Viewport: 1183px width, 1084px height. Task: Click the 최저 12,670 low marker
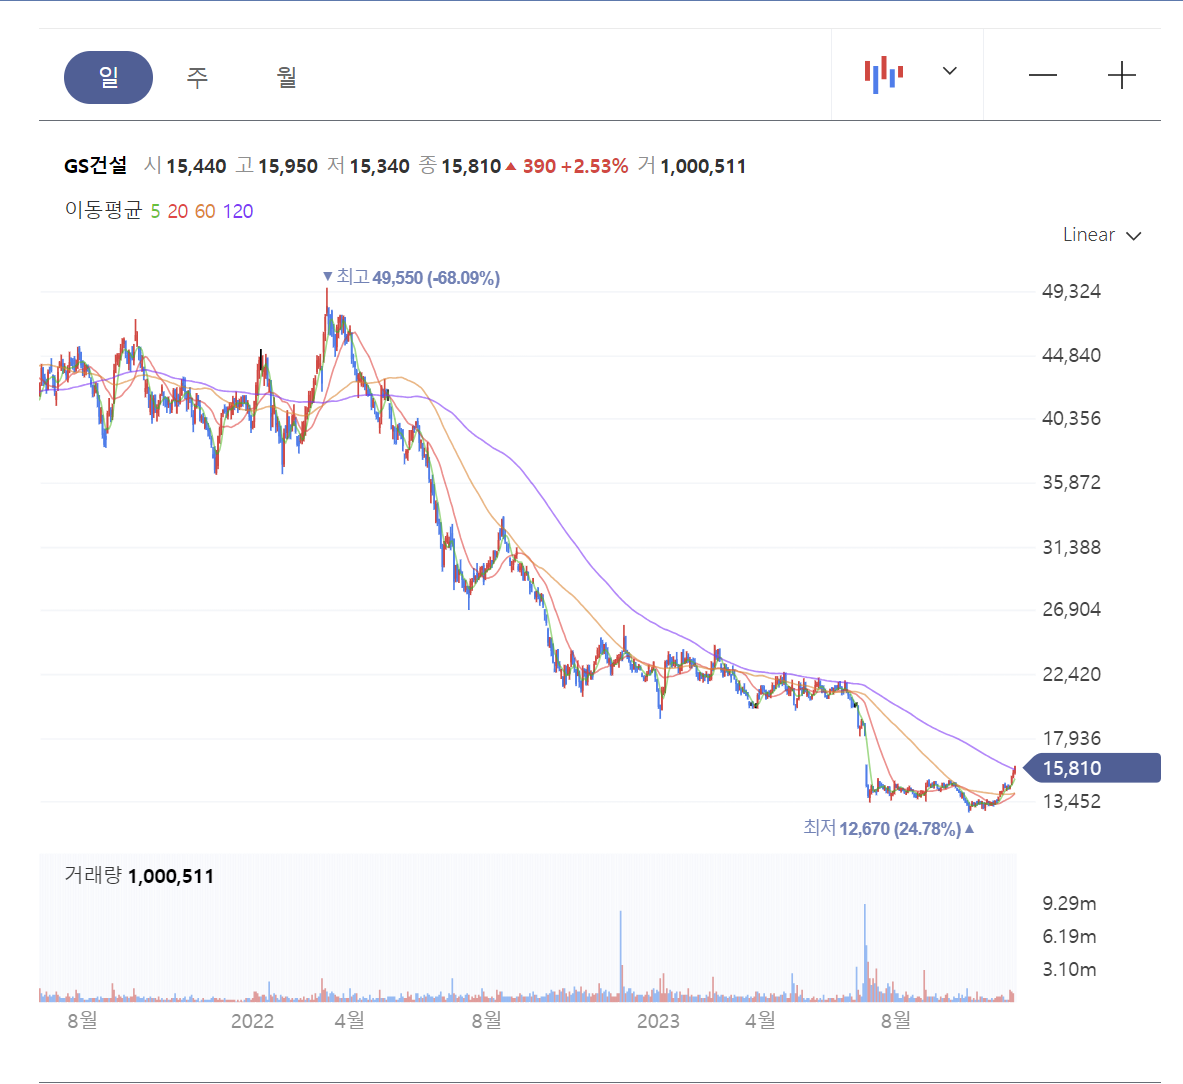click(889, 828)
